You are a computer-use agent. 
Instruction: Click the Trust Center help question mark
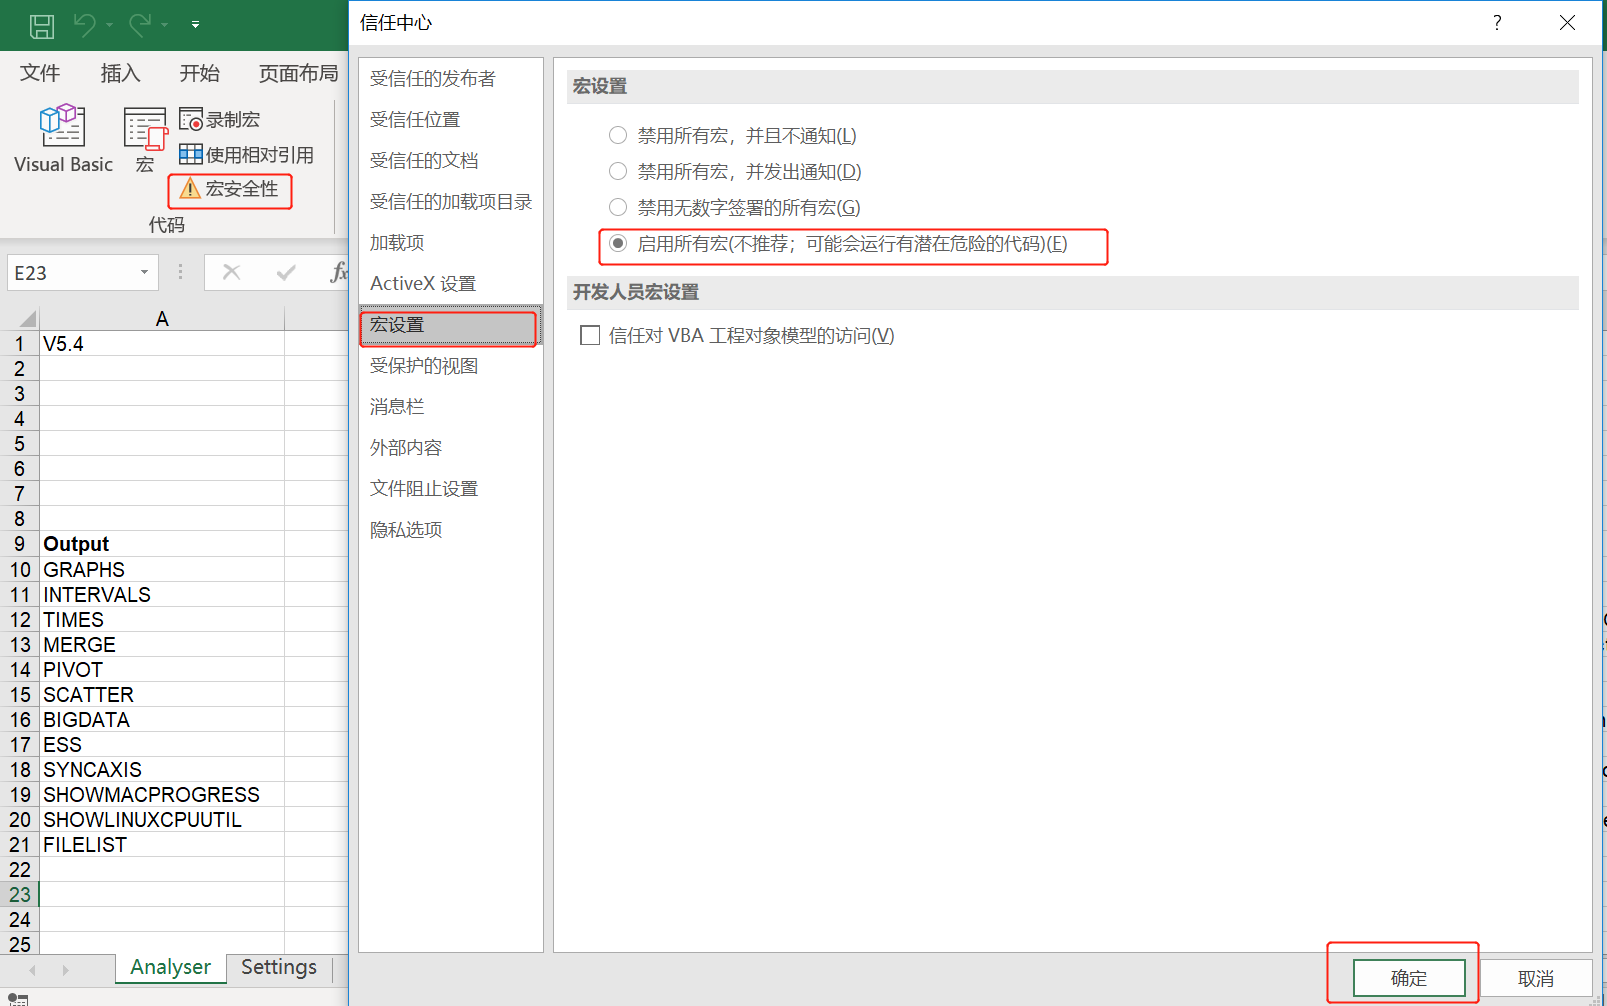point(1497,23)
